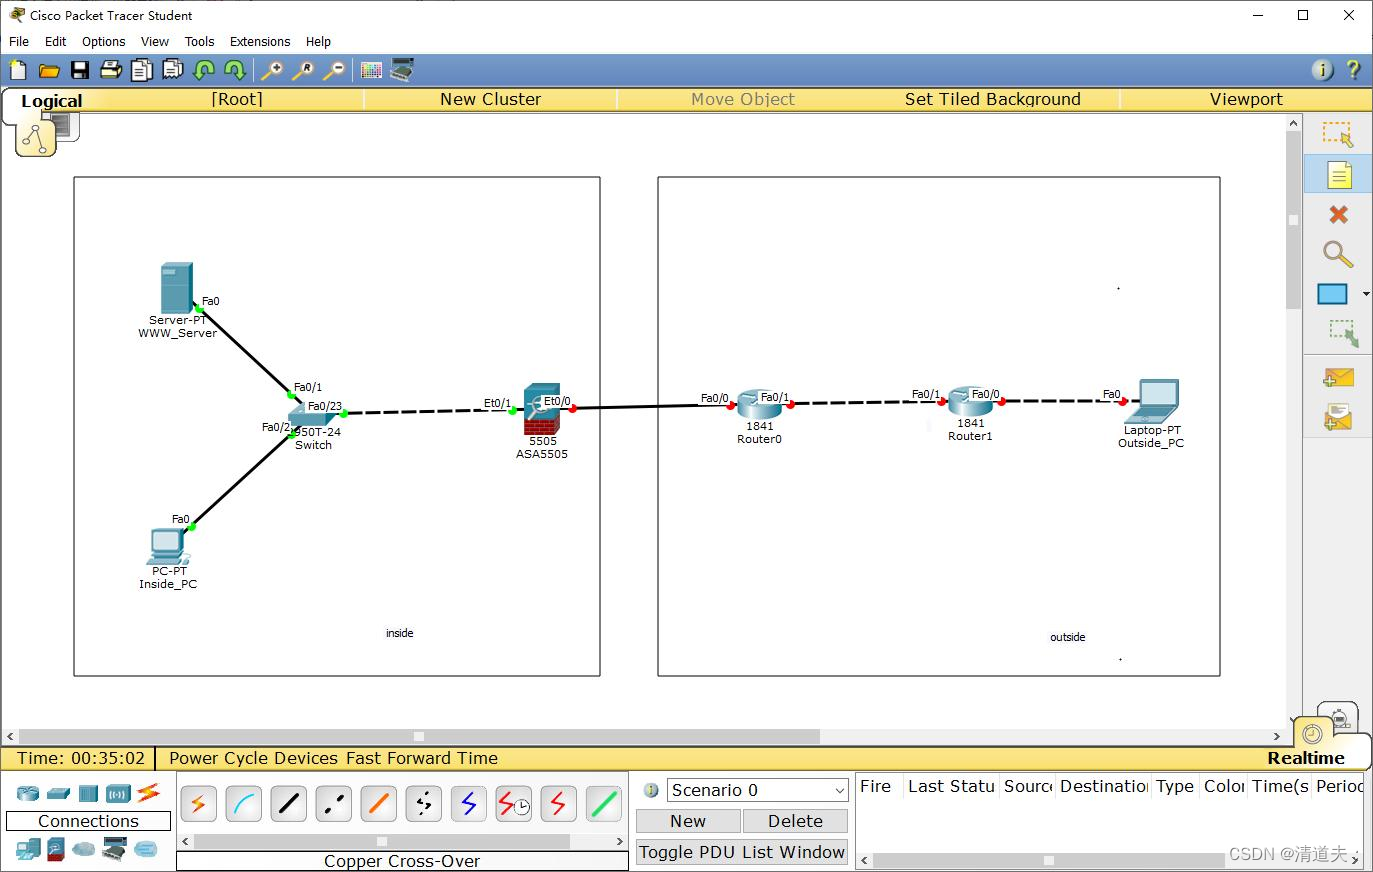1373x872 pixels.
Task: Click the color palette toolbar swatch
Action: click(x=370, y=70)
